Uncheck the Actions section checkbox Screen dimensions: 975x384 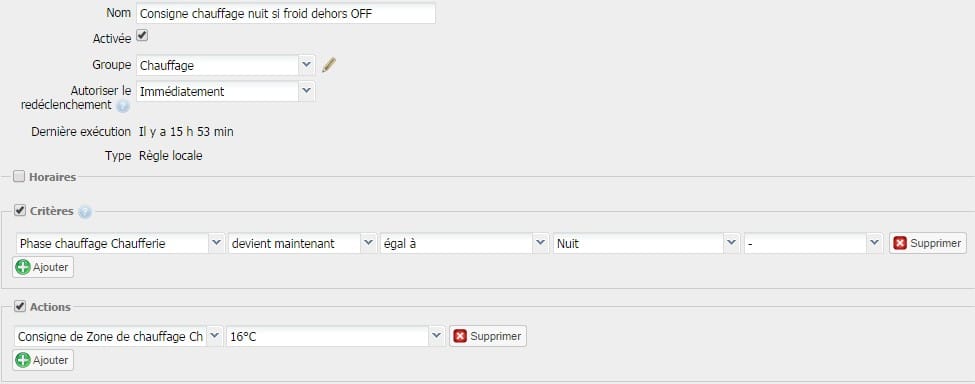(x=19, y=306)
